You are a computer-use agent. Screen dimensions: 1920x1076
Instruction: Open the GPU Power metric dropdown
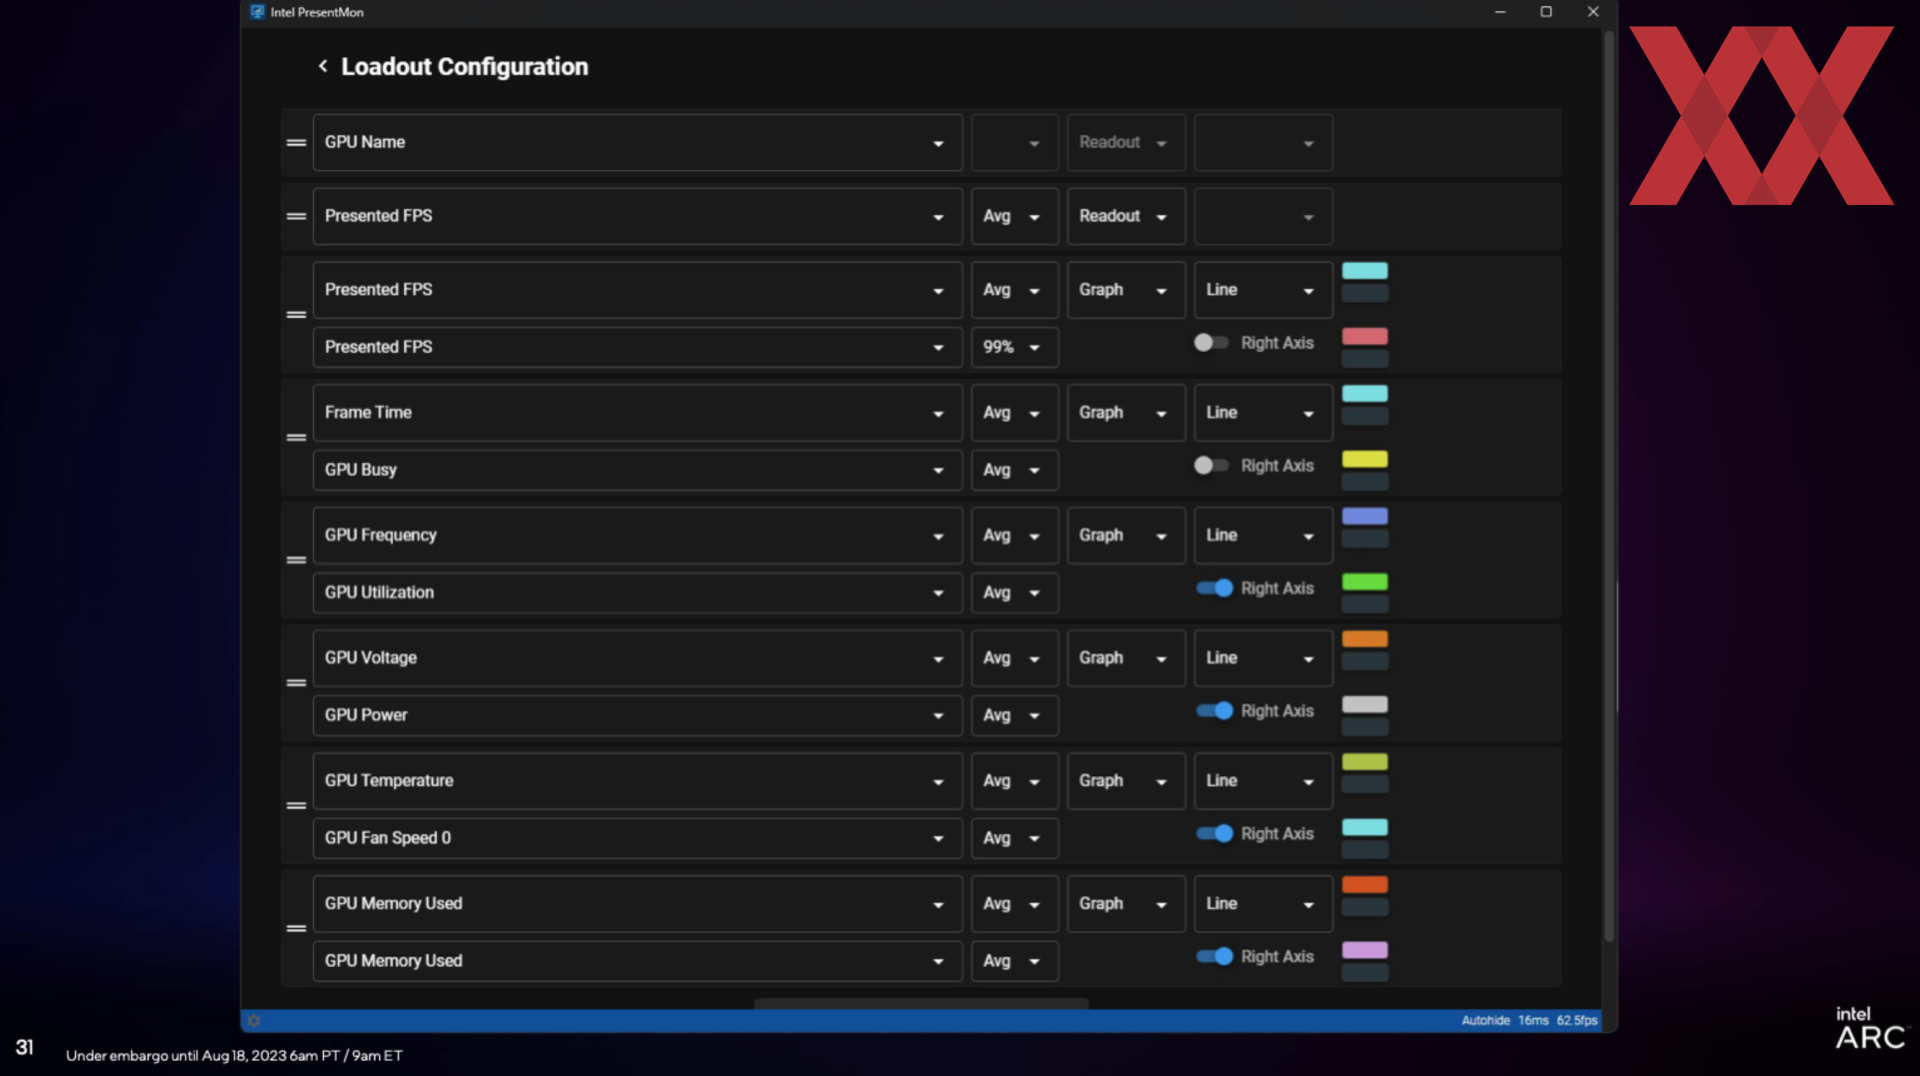coord(637,716)
